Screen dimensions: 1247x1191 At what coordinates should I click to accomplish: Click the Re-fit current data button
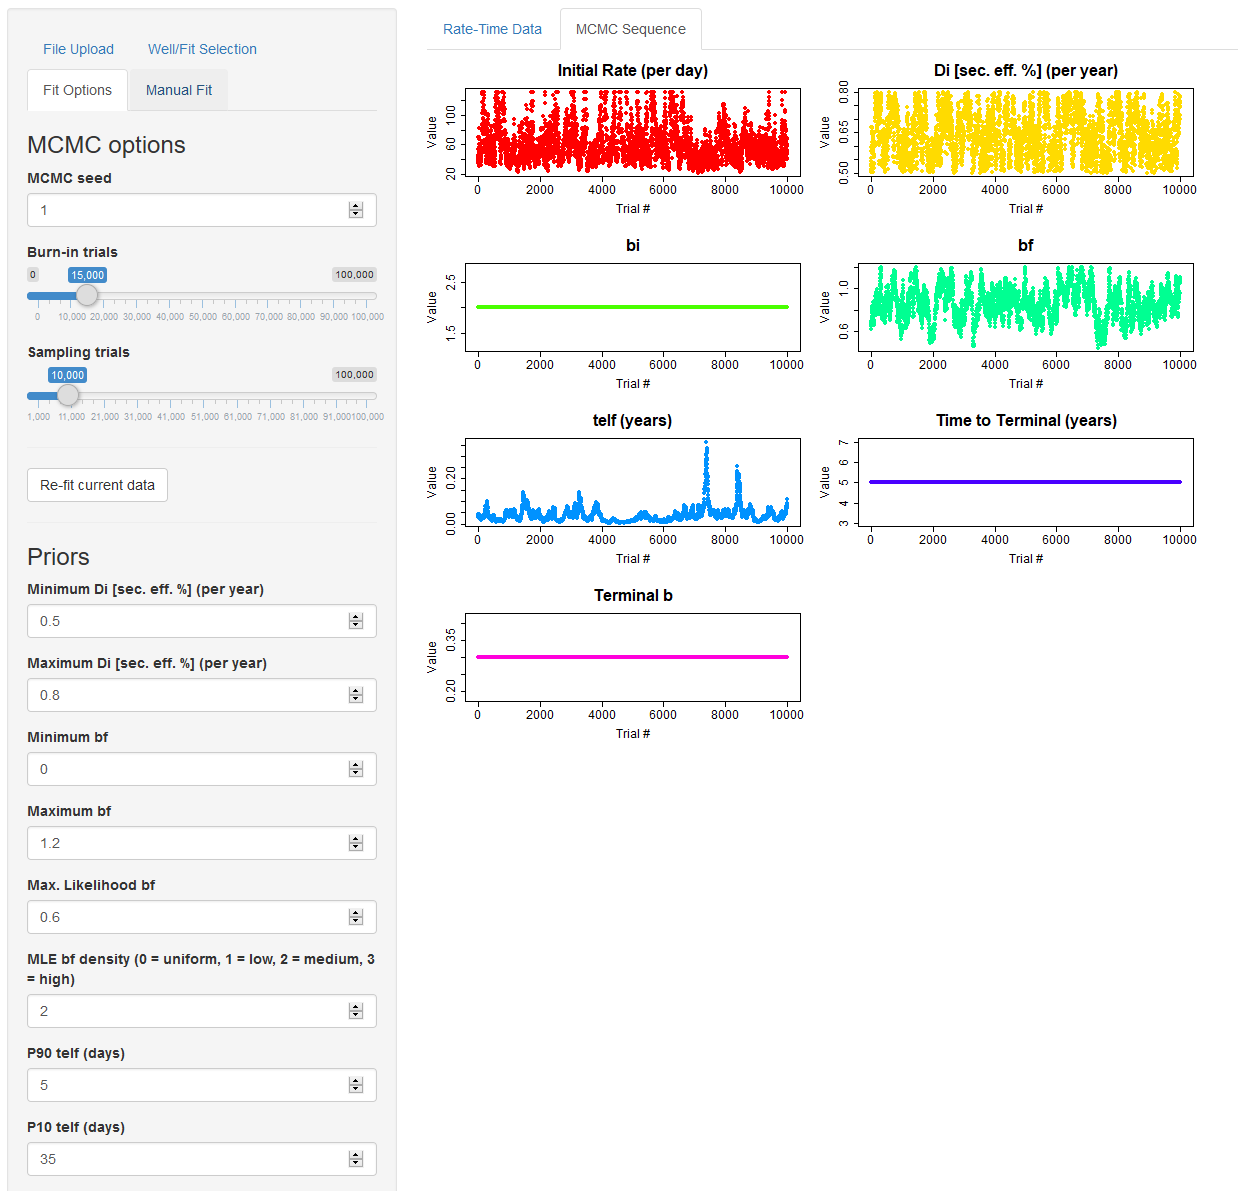(x=97, y=485)
